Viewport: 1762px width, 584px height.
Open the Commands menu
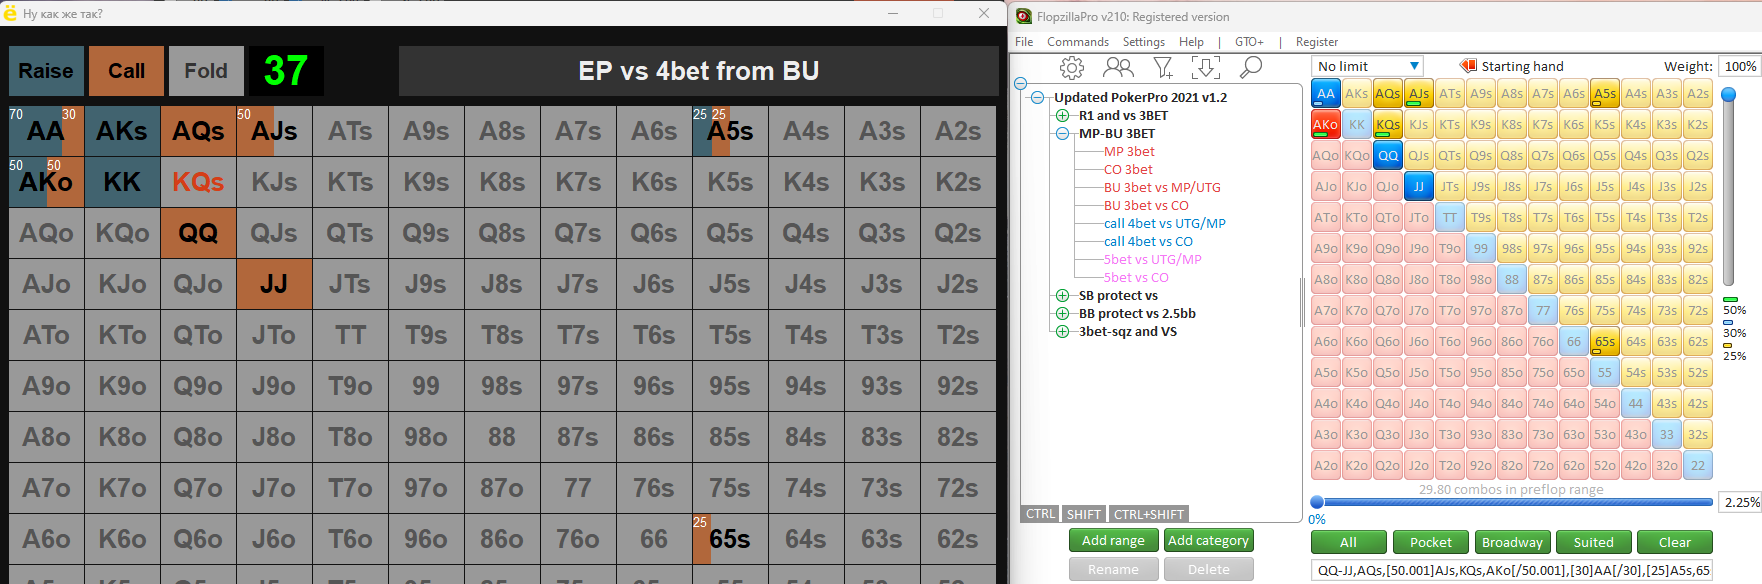click(1078, 42)
